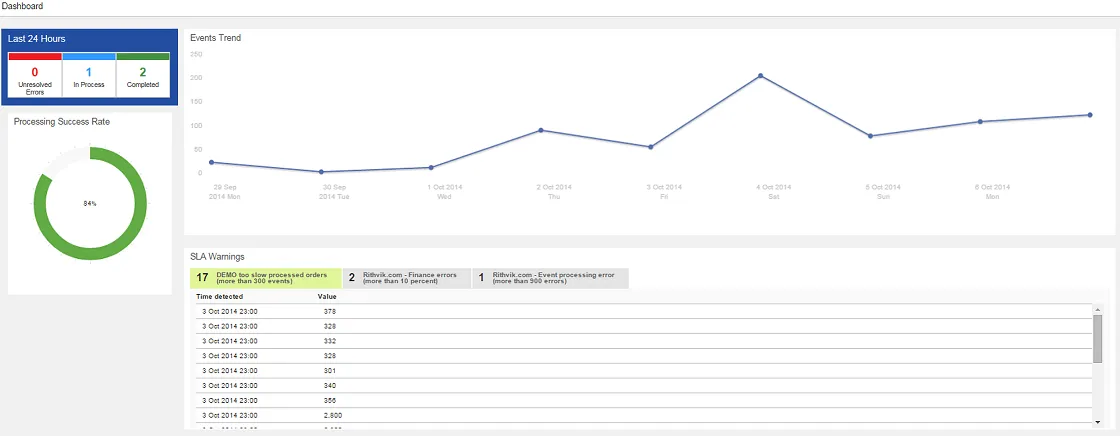Click the SLA table scrollbar up arrow

1097,309
